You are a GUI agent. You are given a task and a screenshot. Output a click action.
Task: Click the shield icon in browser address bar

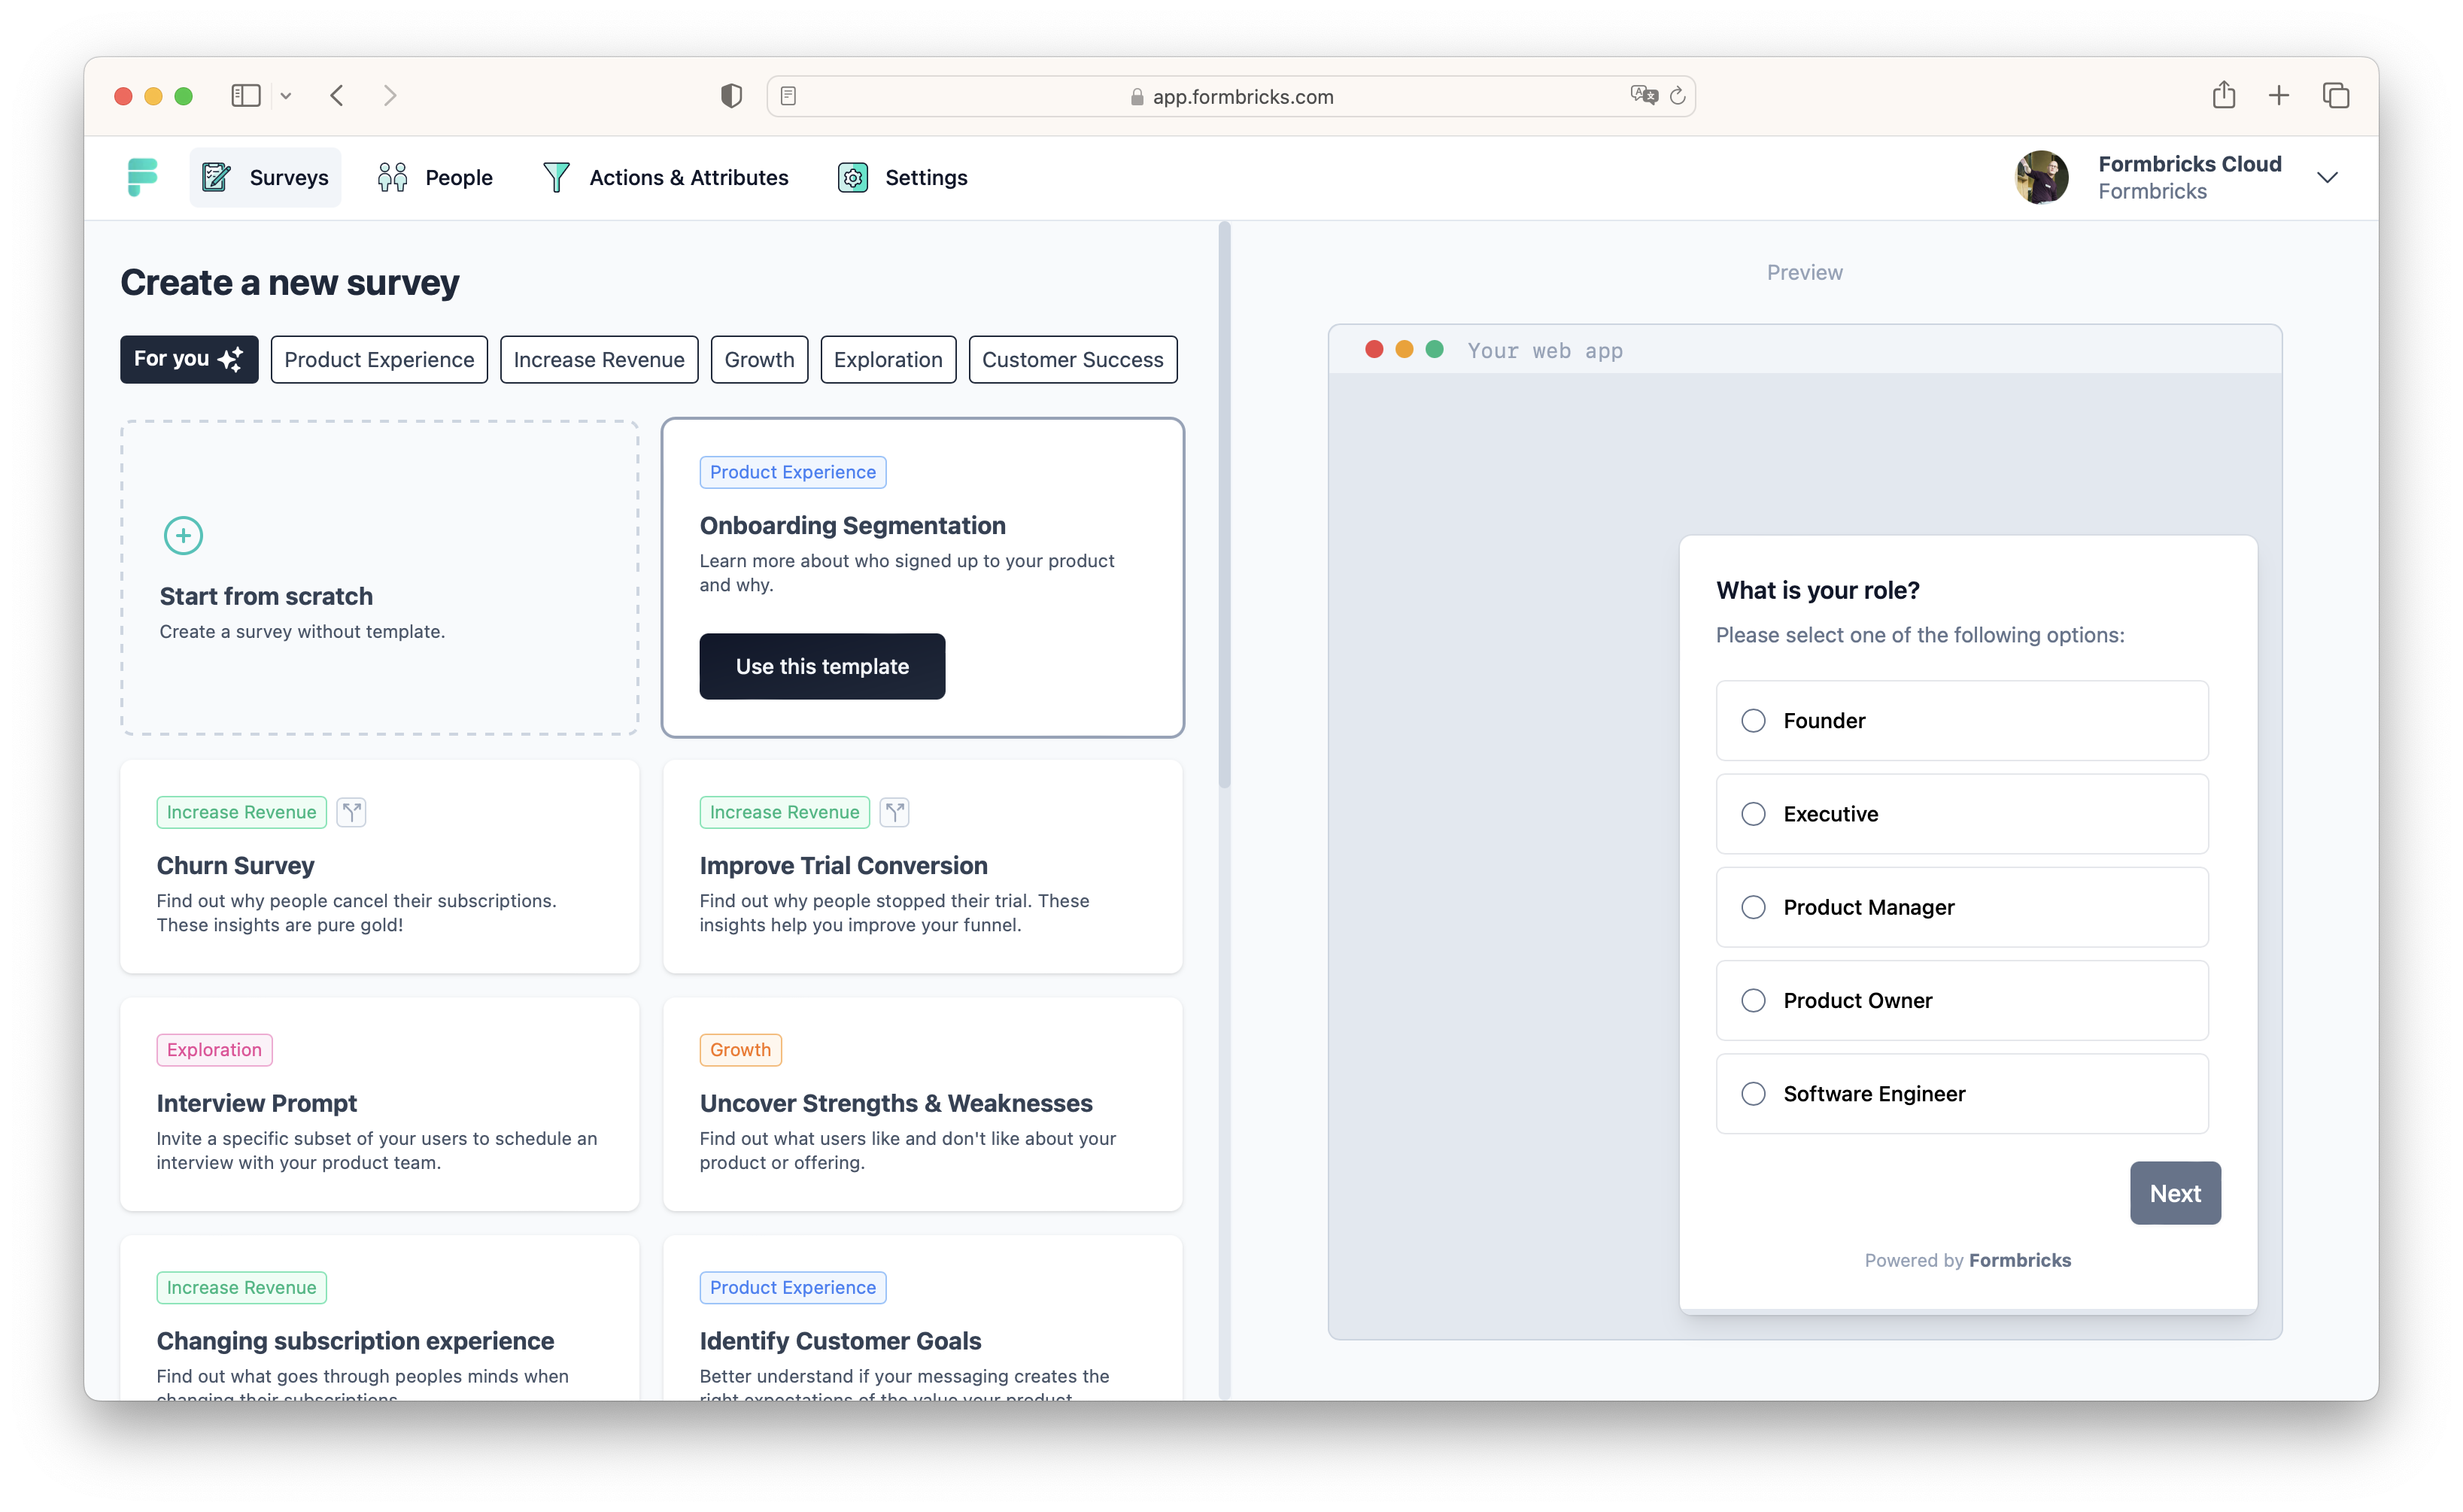[730, 95]
